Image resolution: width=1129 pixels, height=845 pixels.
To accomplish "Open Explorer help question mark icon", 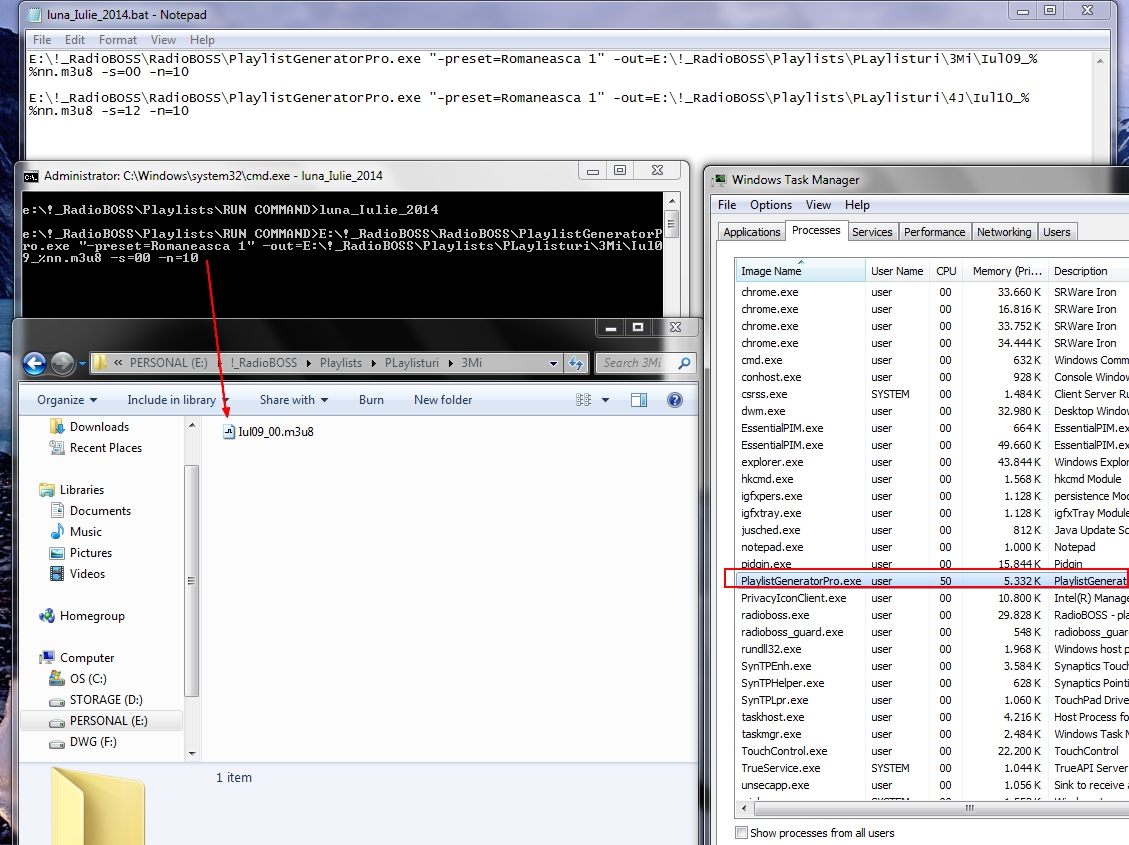I will tap(675, 400).
